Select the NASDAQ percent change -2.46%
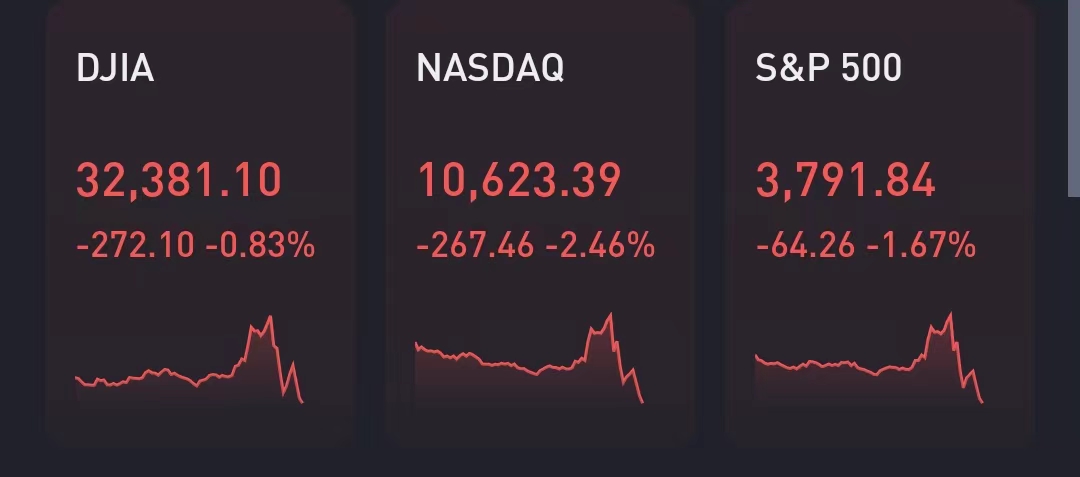1080x477 pixels. (x=600, y=244)
